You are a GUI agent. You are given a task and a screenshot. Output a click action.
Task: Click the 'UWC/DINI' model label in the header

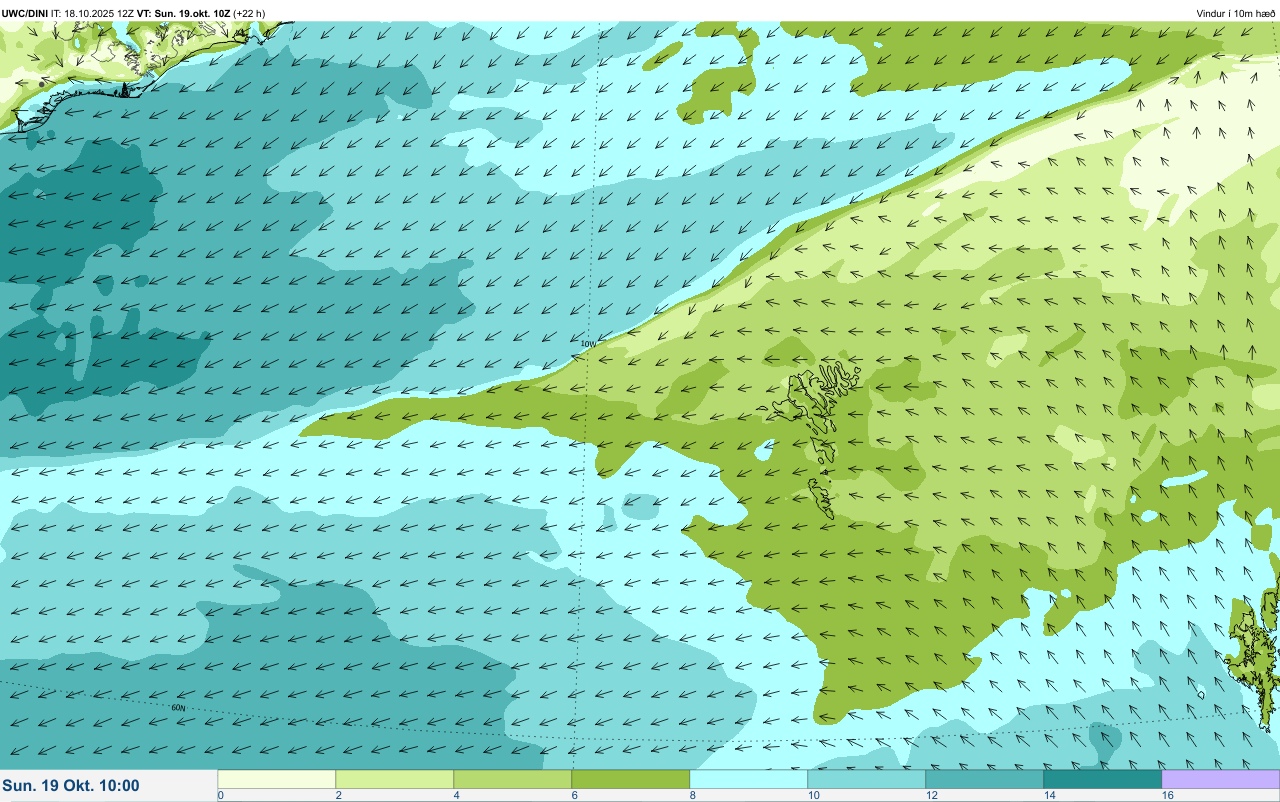coord(25,13)
